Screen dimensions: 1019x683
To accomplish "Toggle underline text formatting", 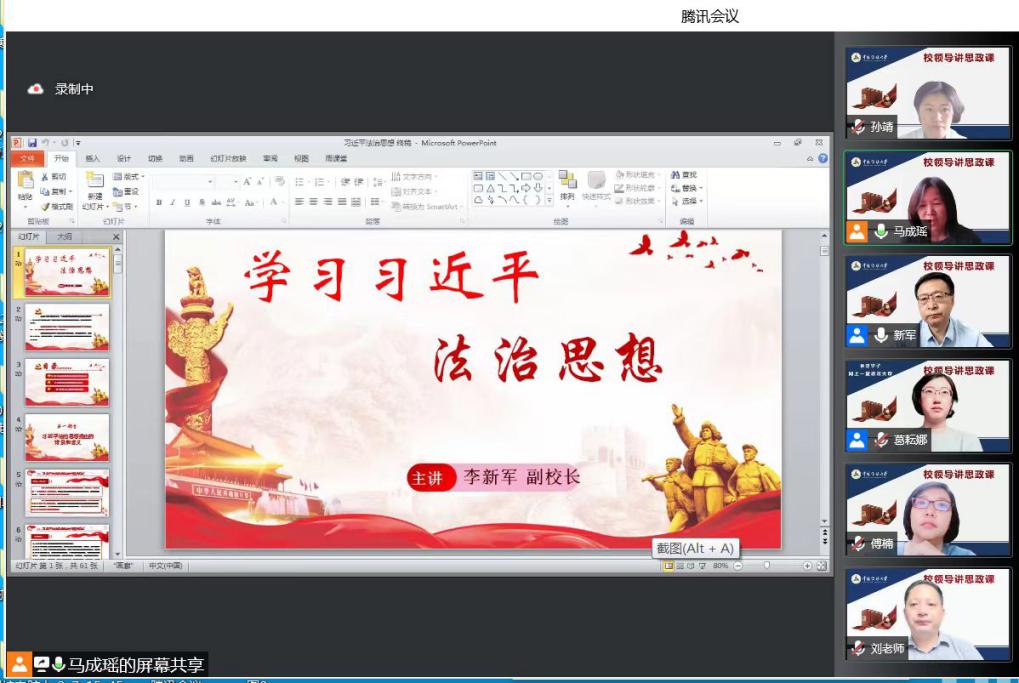I will click(x=187, y=202).
